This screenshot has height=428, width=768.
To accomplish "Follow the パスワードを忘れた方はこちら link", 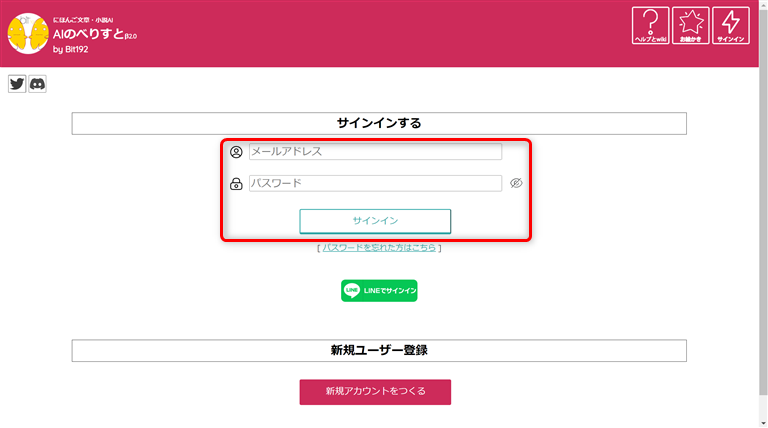I will pos(379,246).
